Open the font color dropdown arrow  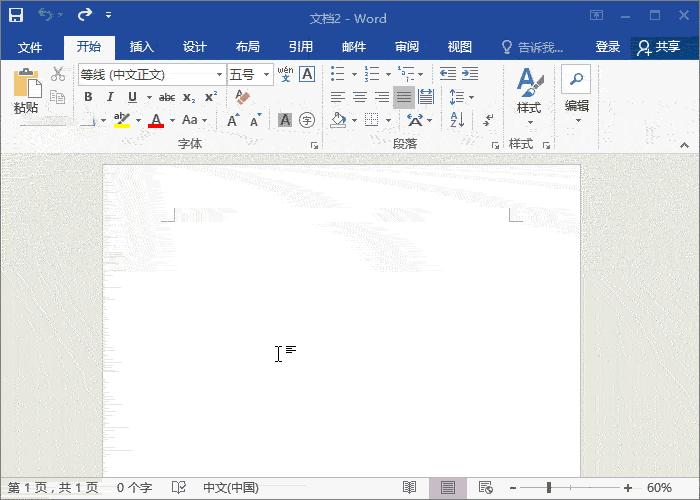(172, 121)
